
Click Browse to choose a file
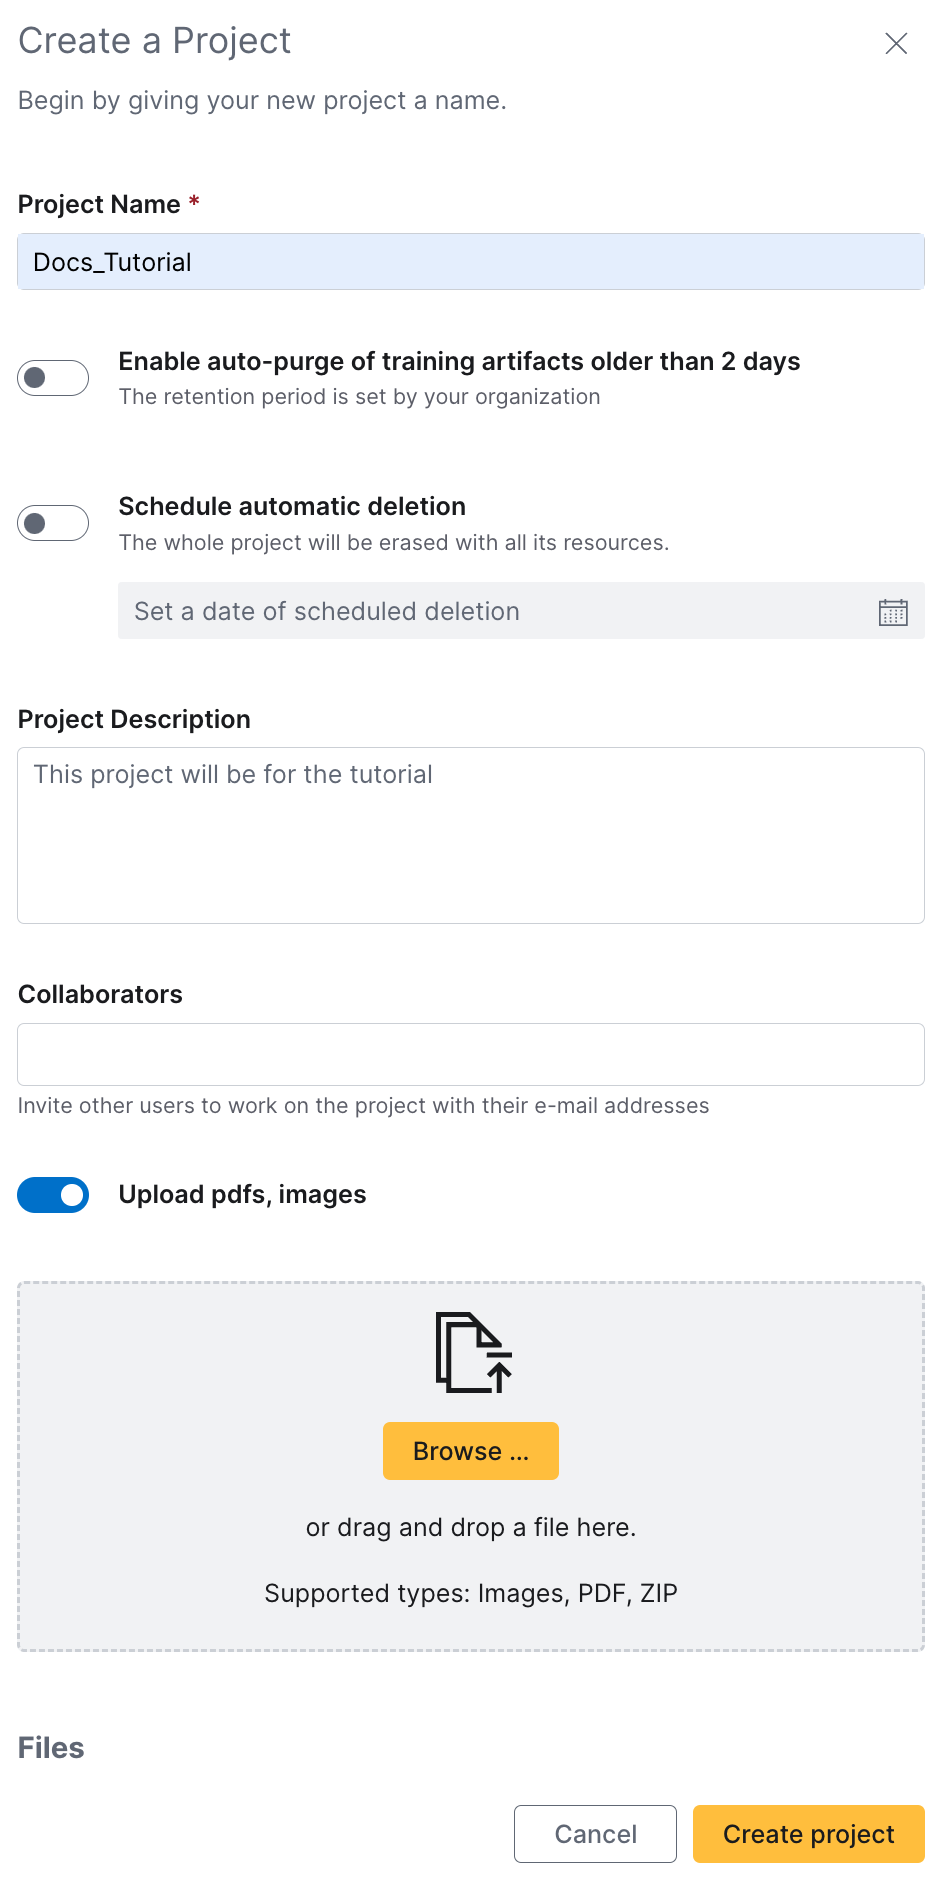[470, 1450]
